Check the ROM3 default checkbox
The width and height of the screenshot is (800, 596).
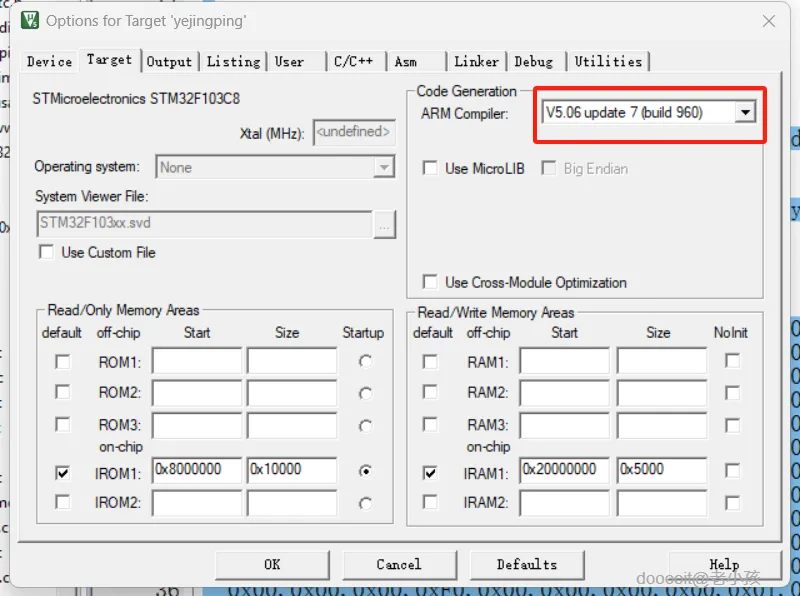(x=63, y=424)
